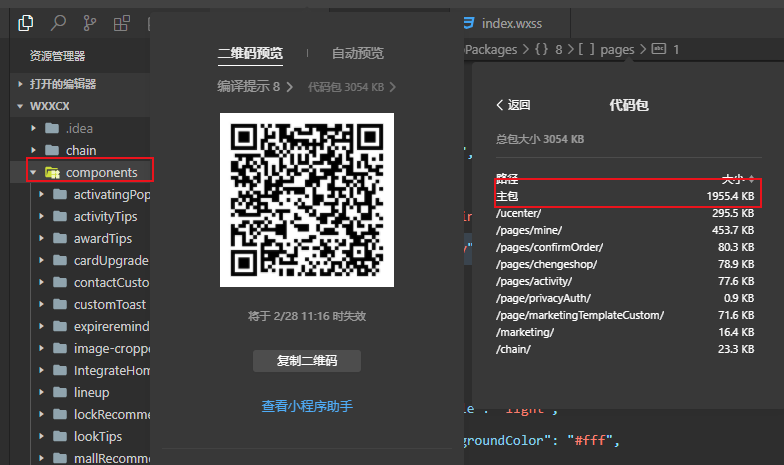Click the 复制二维码 button

click(307, 360)
